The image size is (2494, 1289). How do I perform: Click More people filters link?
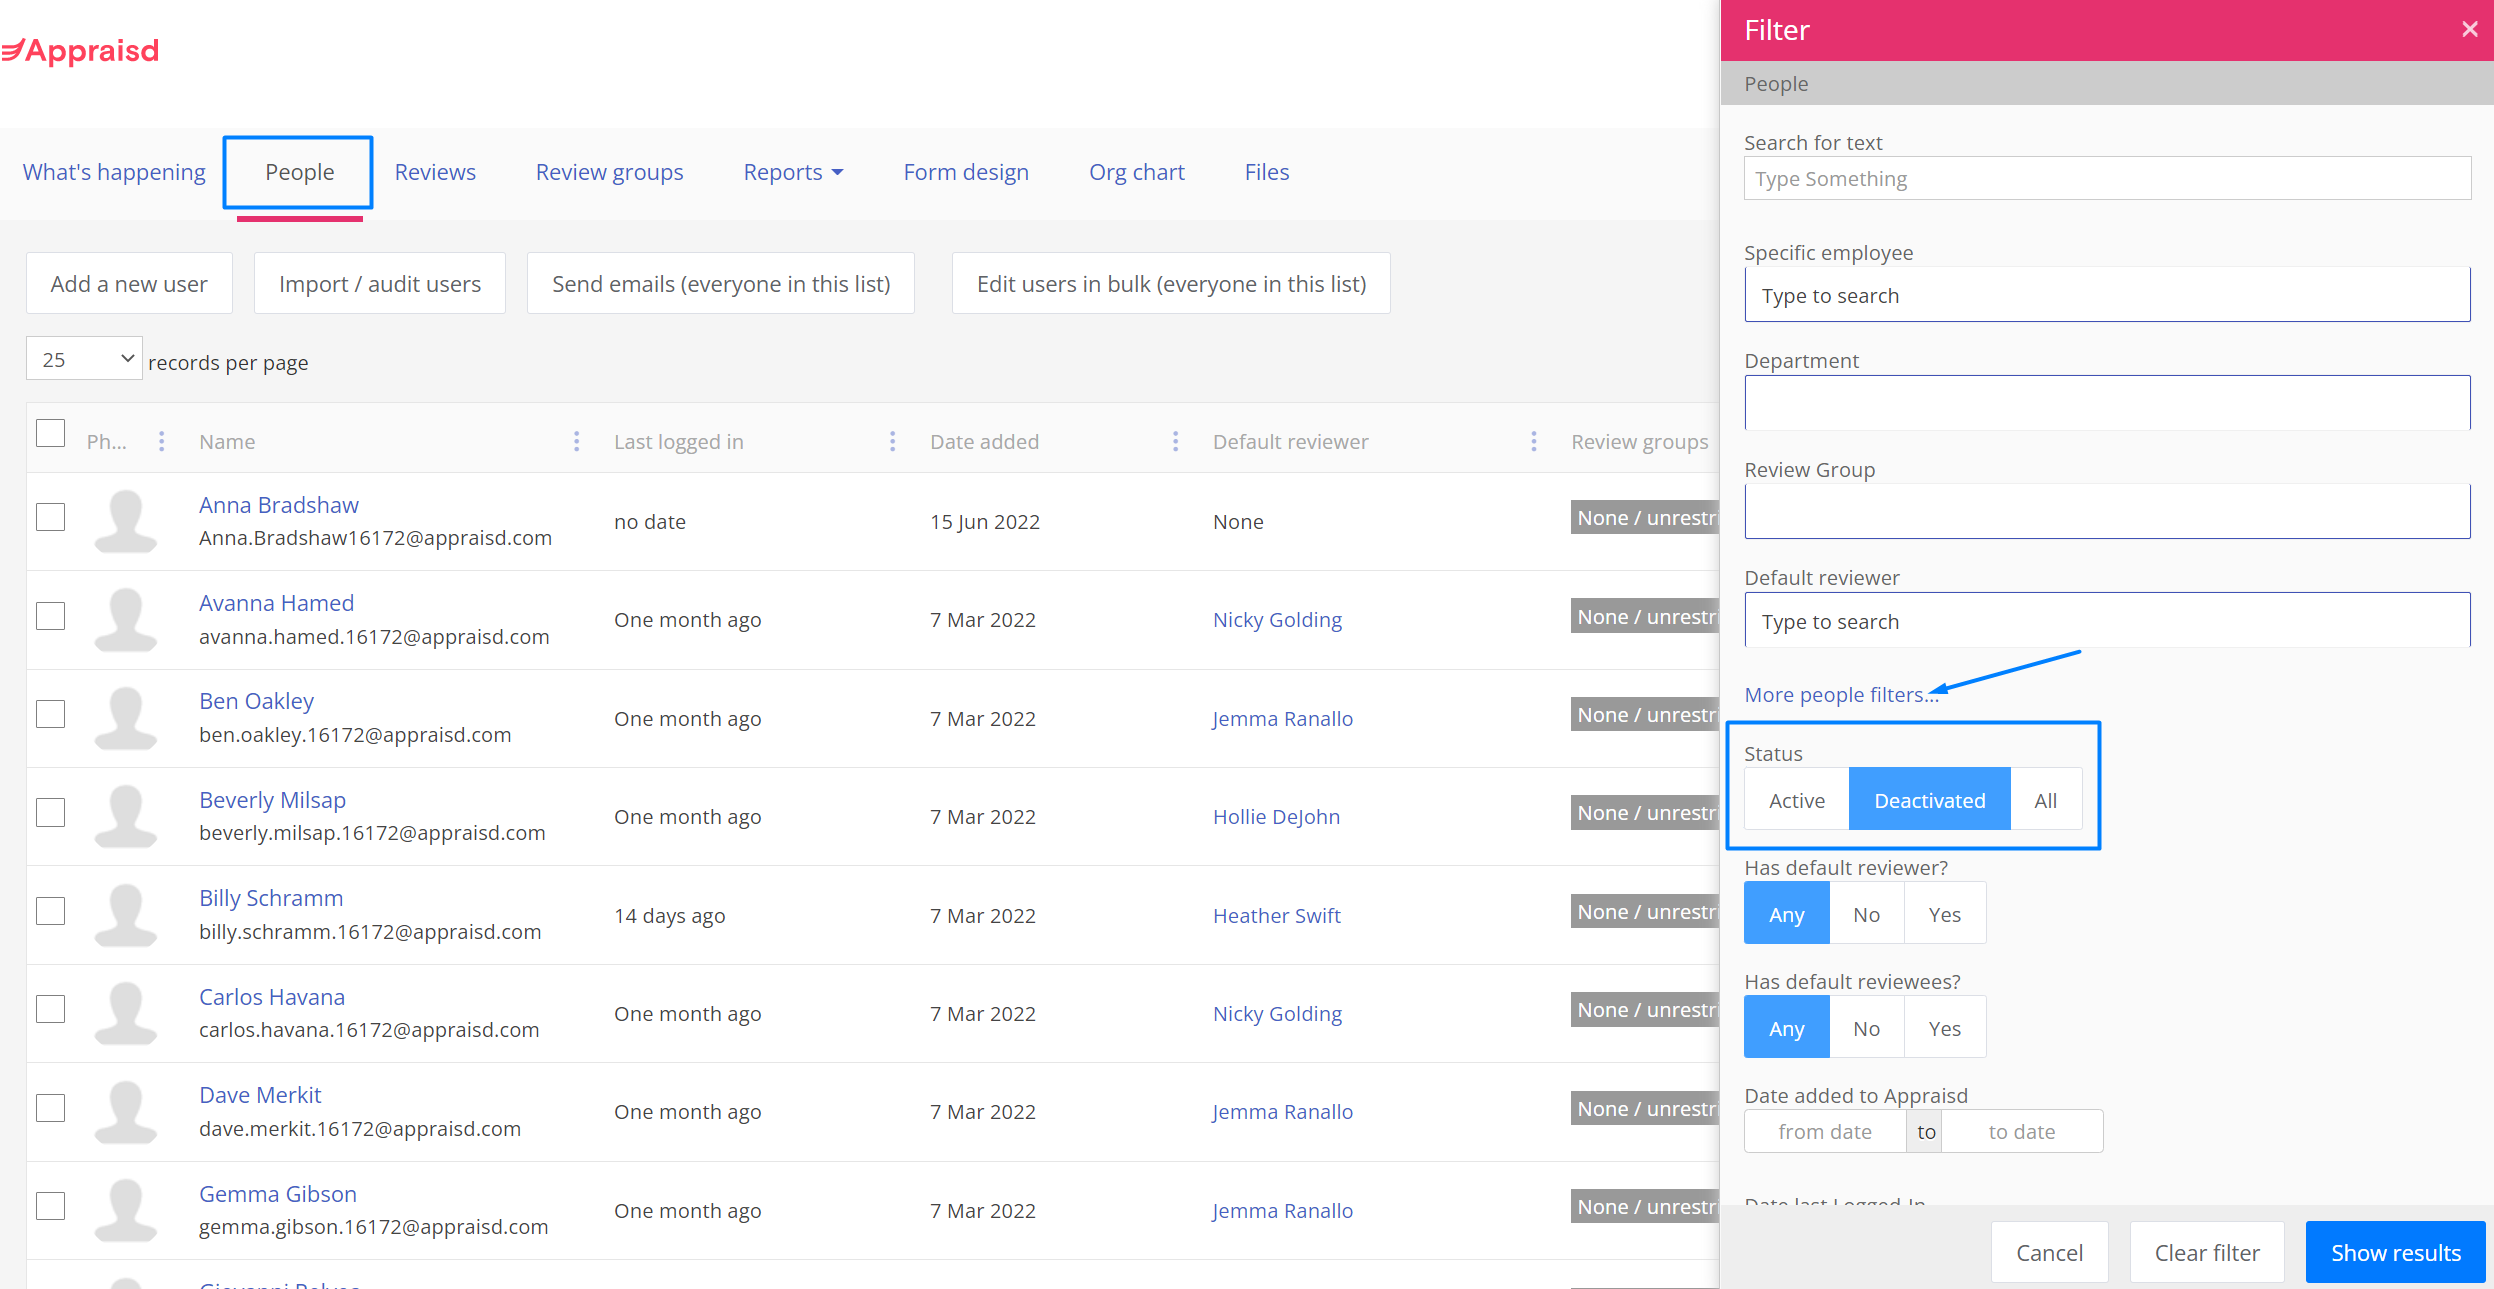pyautogui.click(x=1840, y=694)
